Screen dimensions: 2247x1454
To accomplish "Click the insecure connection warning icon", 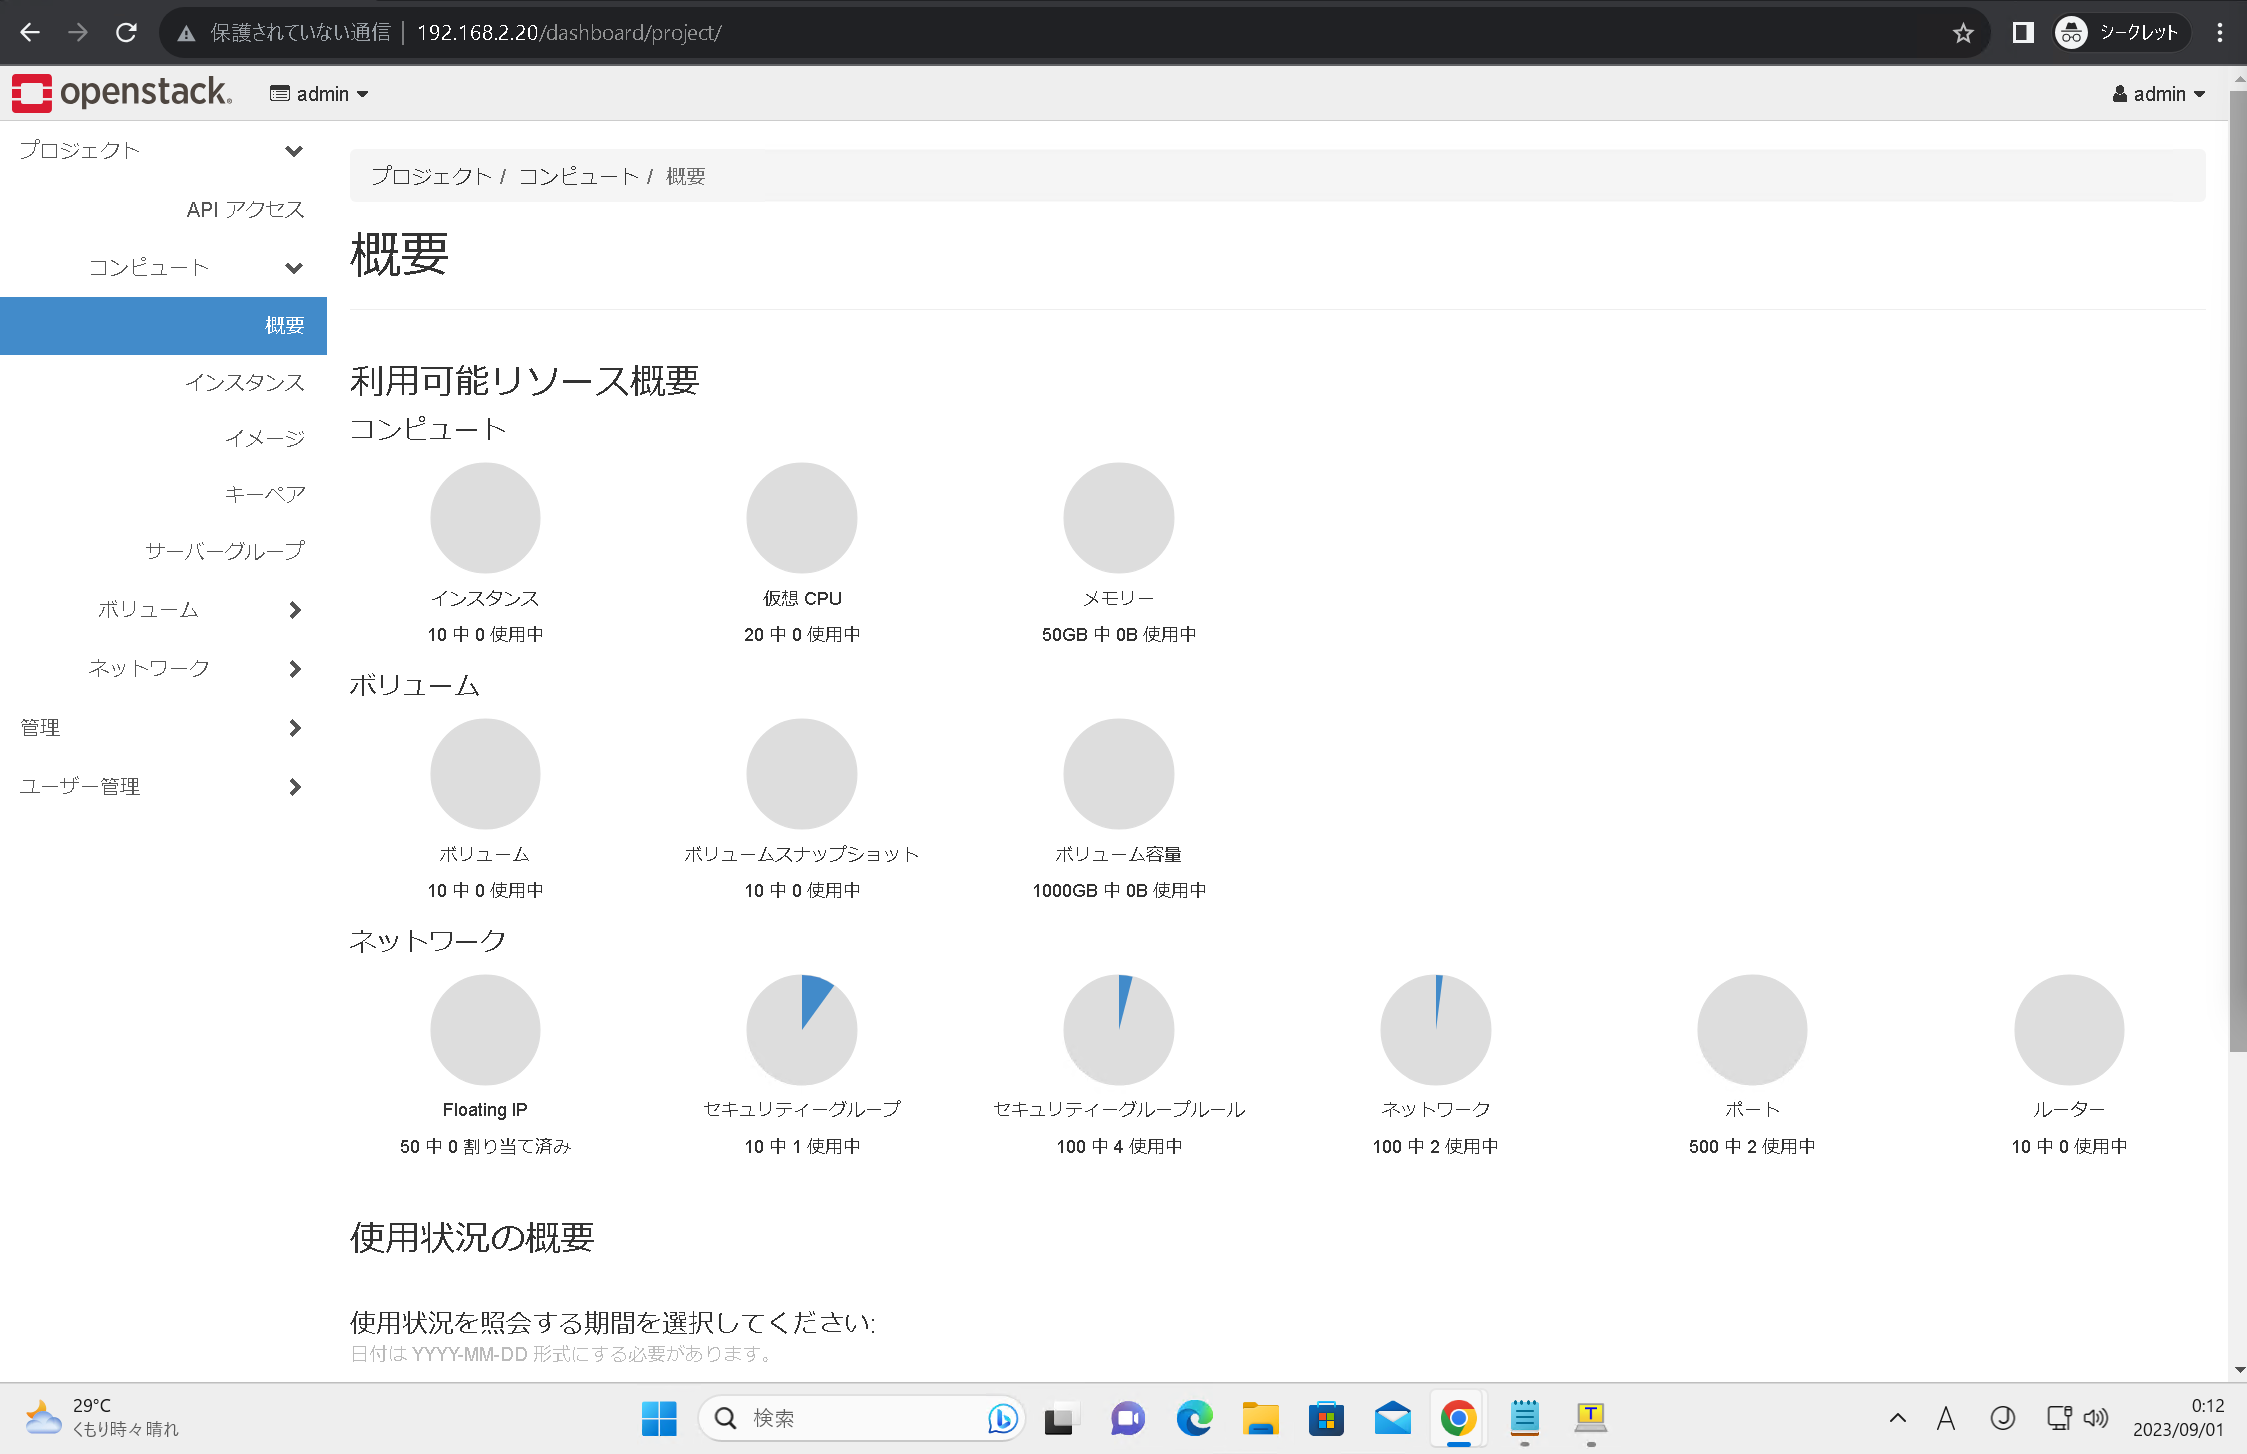I will pyautogui.click(x=186, y=33).
